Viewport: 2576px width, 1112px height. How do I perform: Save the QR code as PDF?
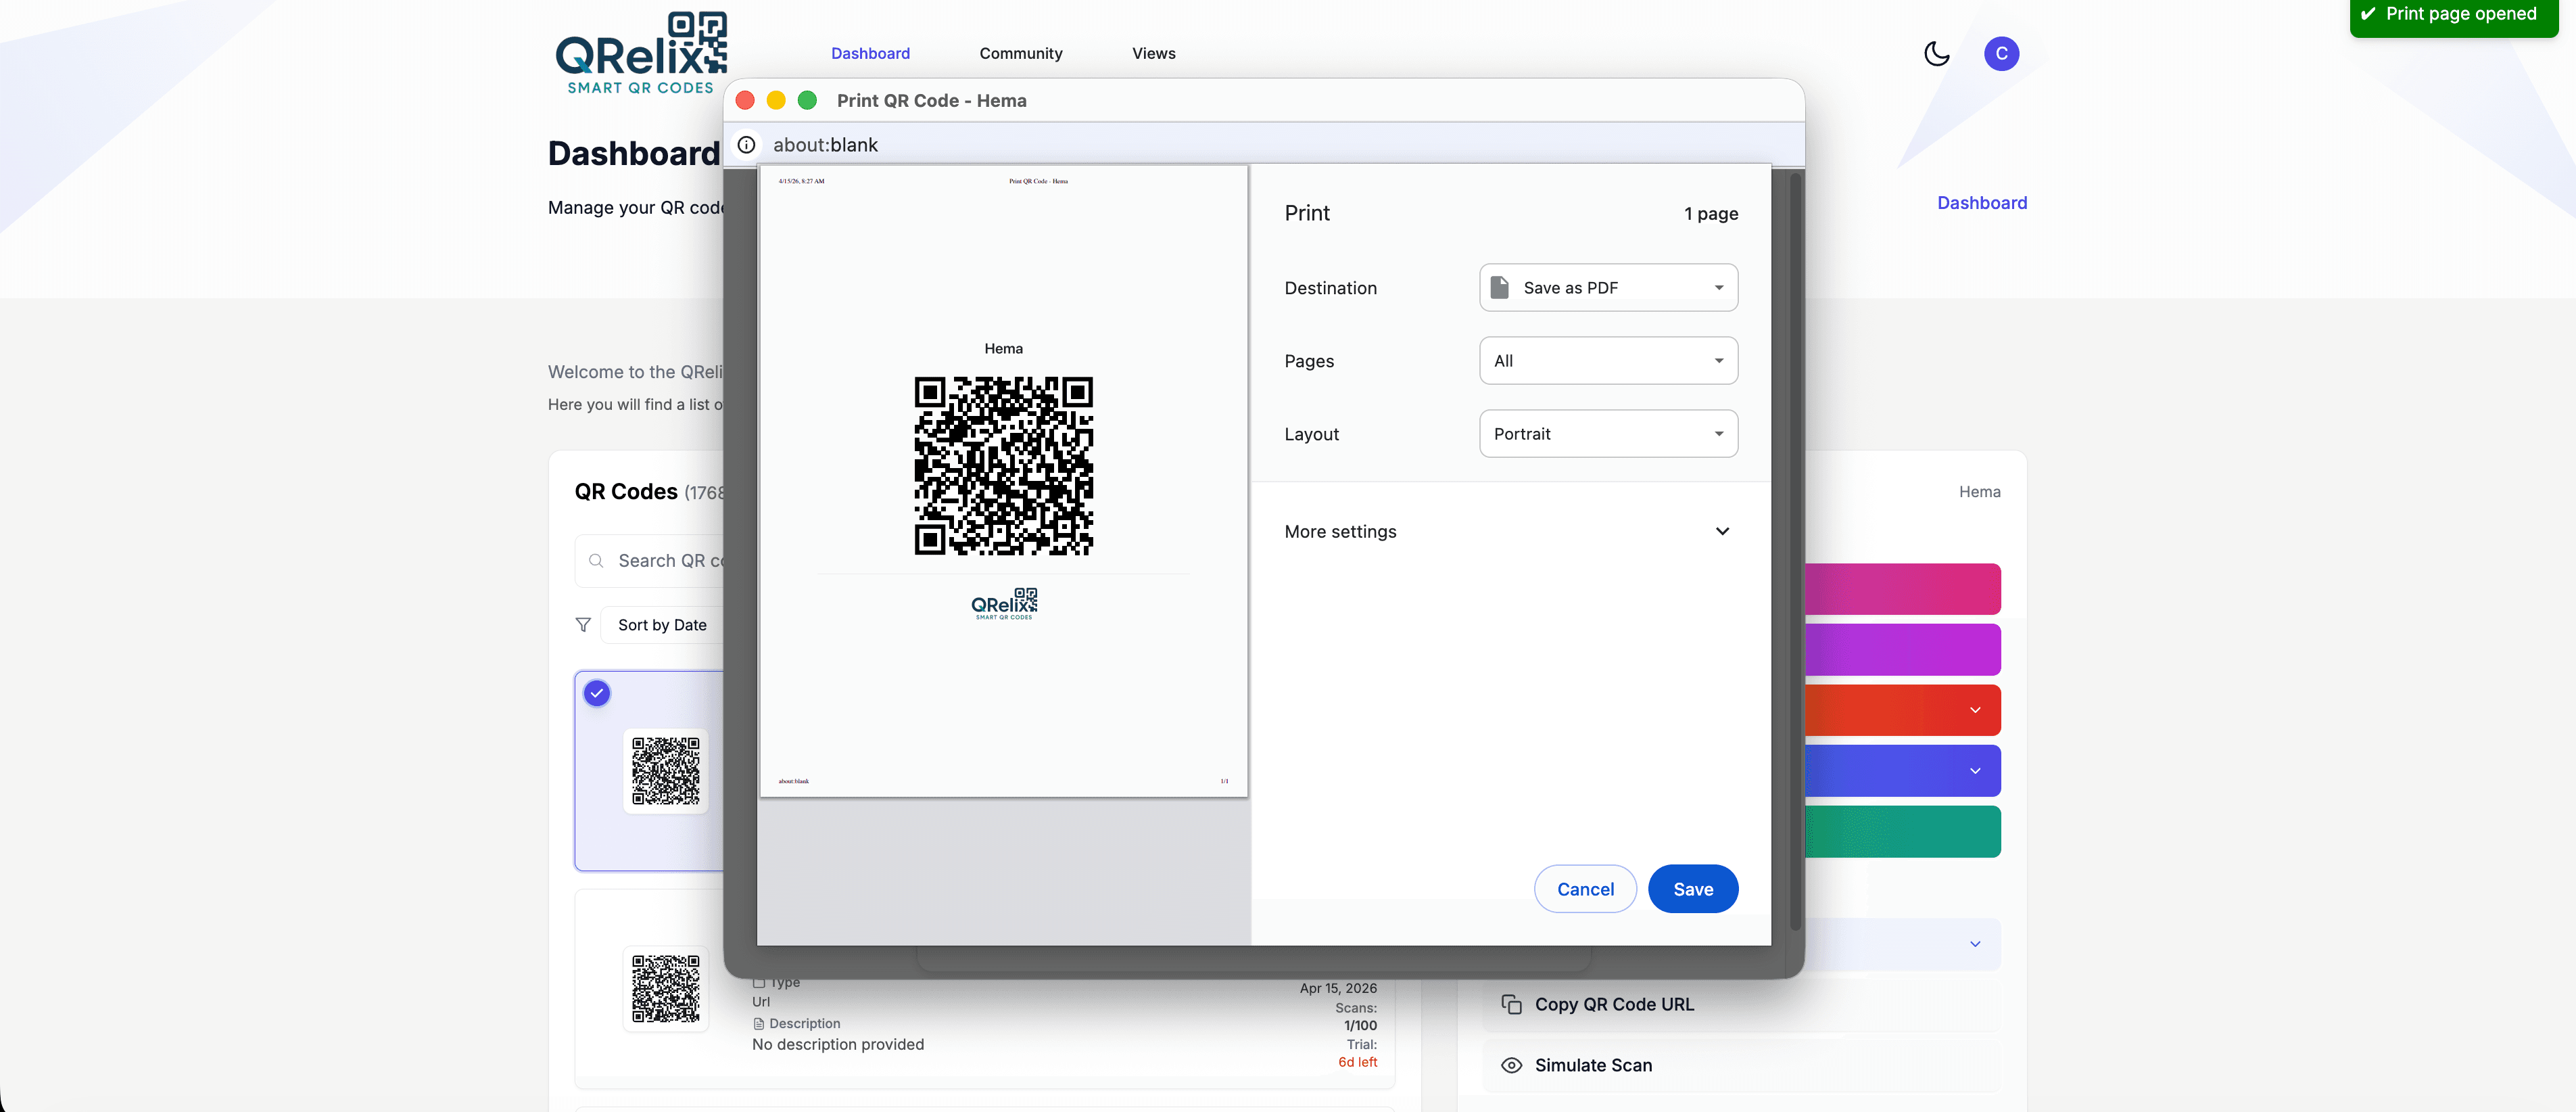click(1692, 888)
